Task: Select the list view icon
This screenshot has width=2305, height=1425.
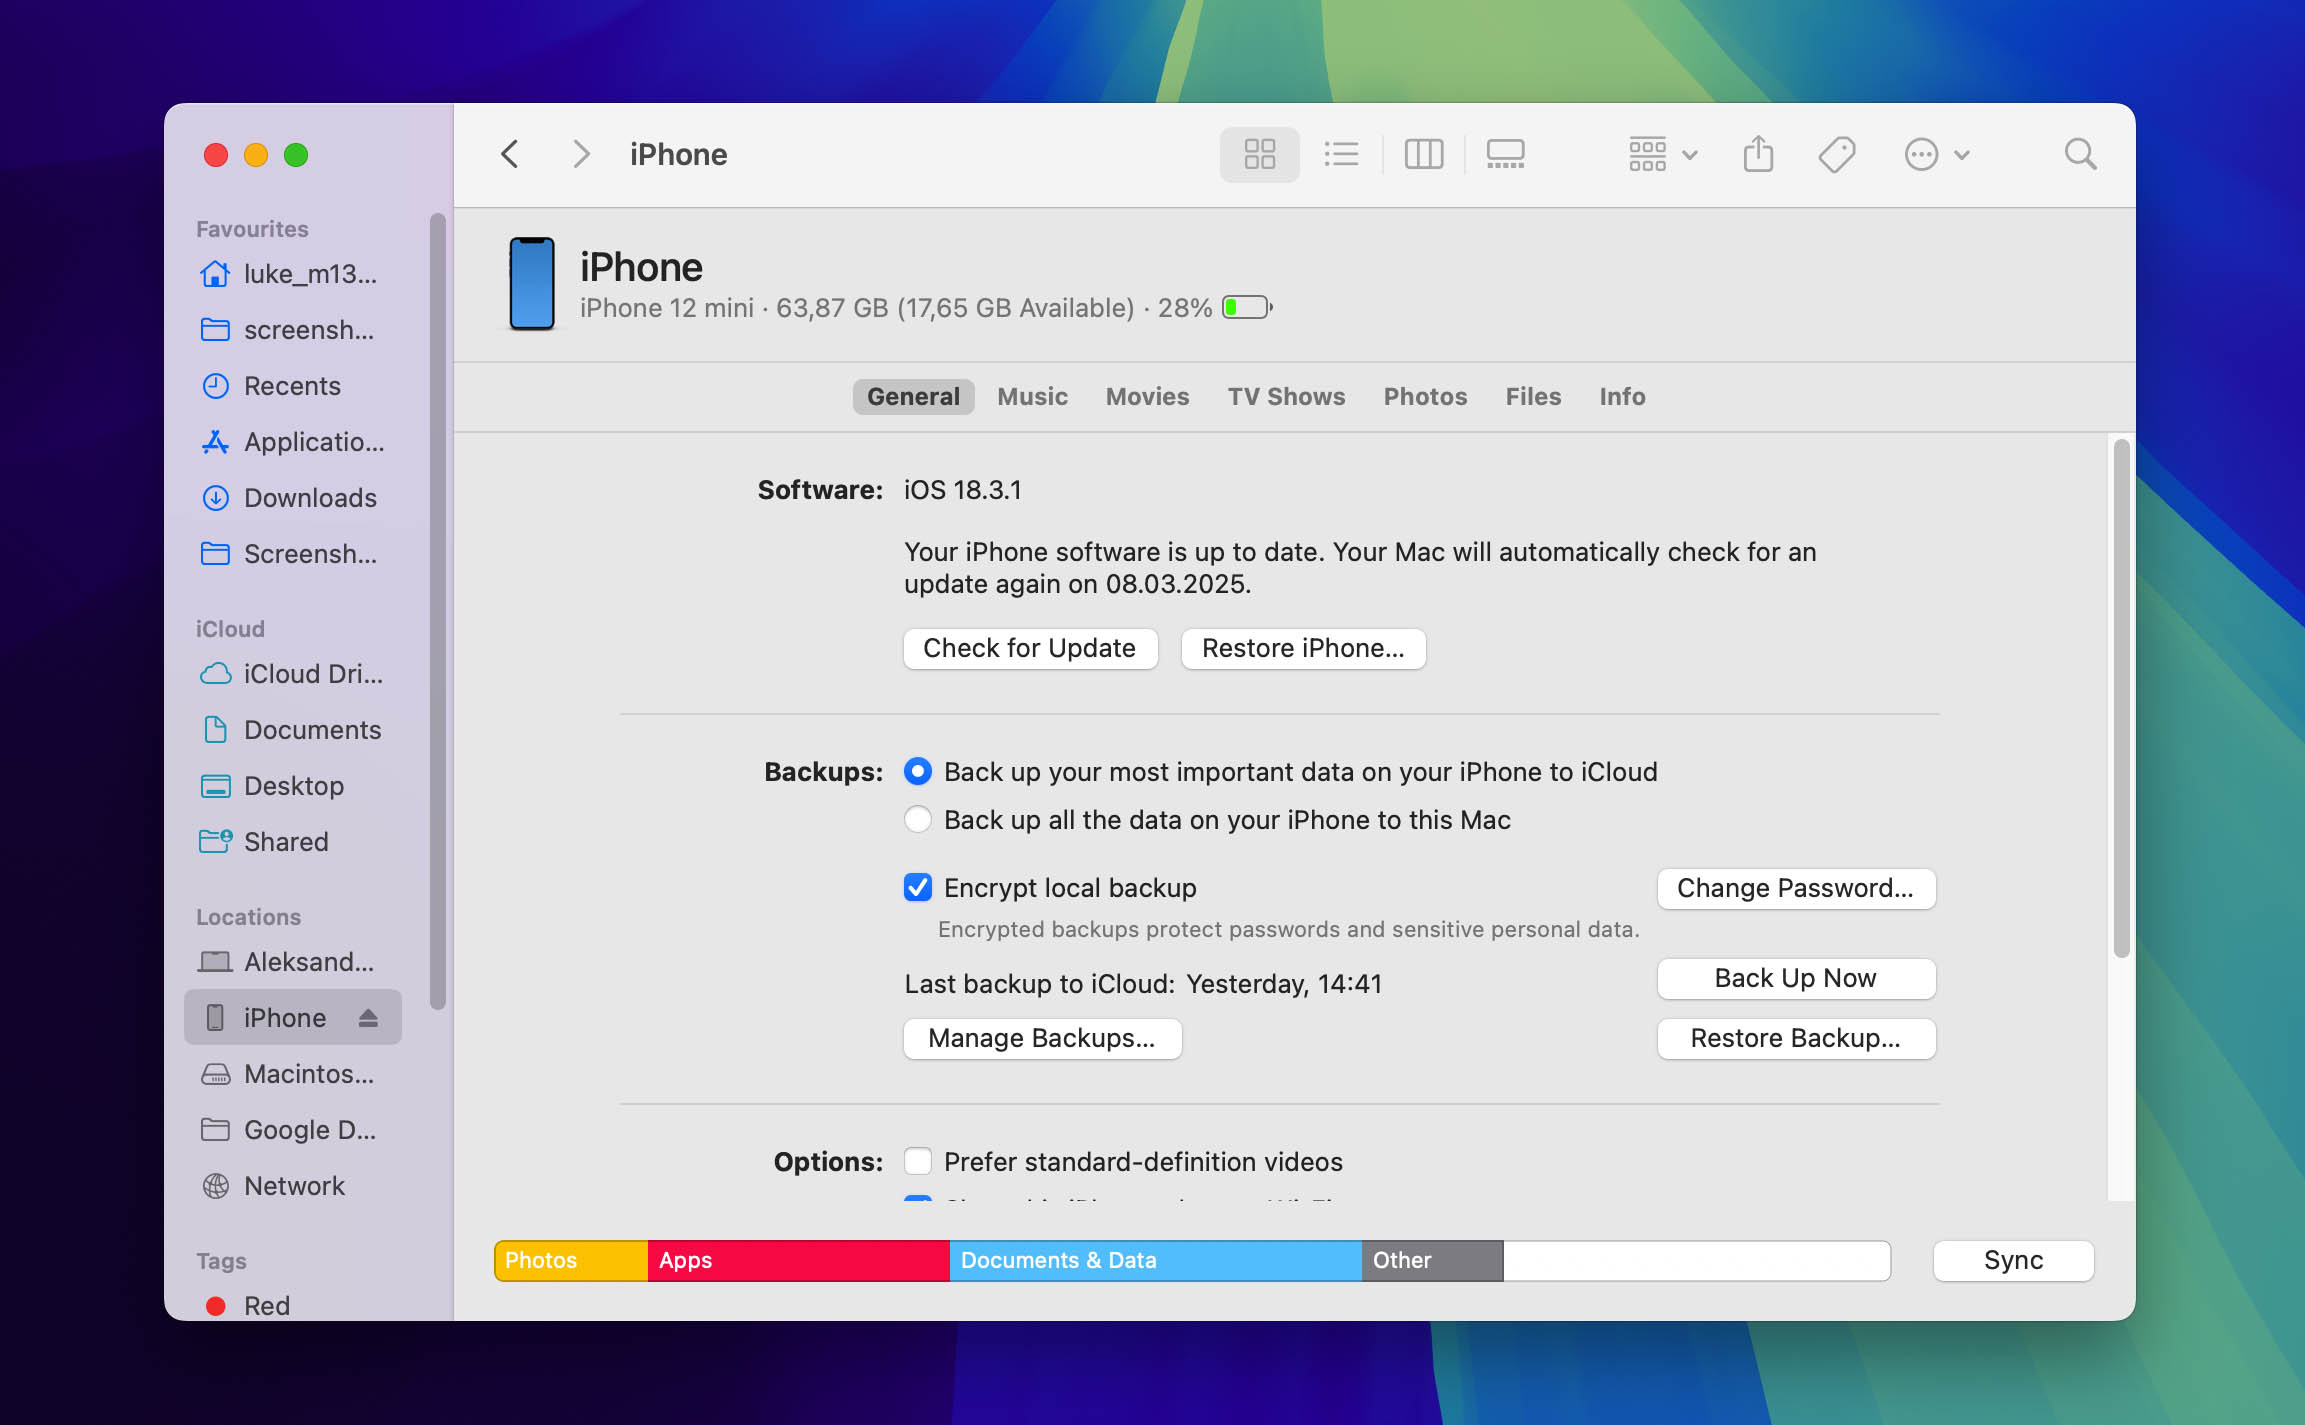Action: [1342, 155]
